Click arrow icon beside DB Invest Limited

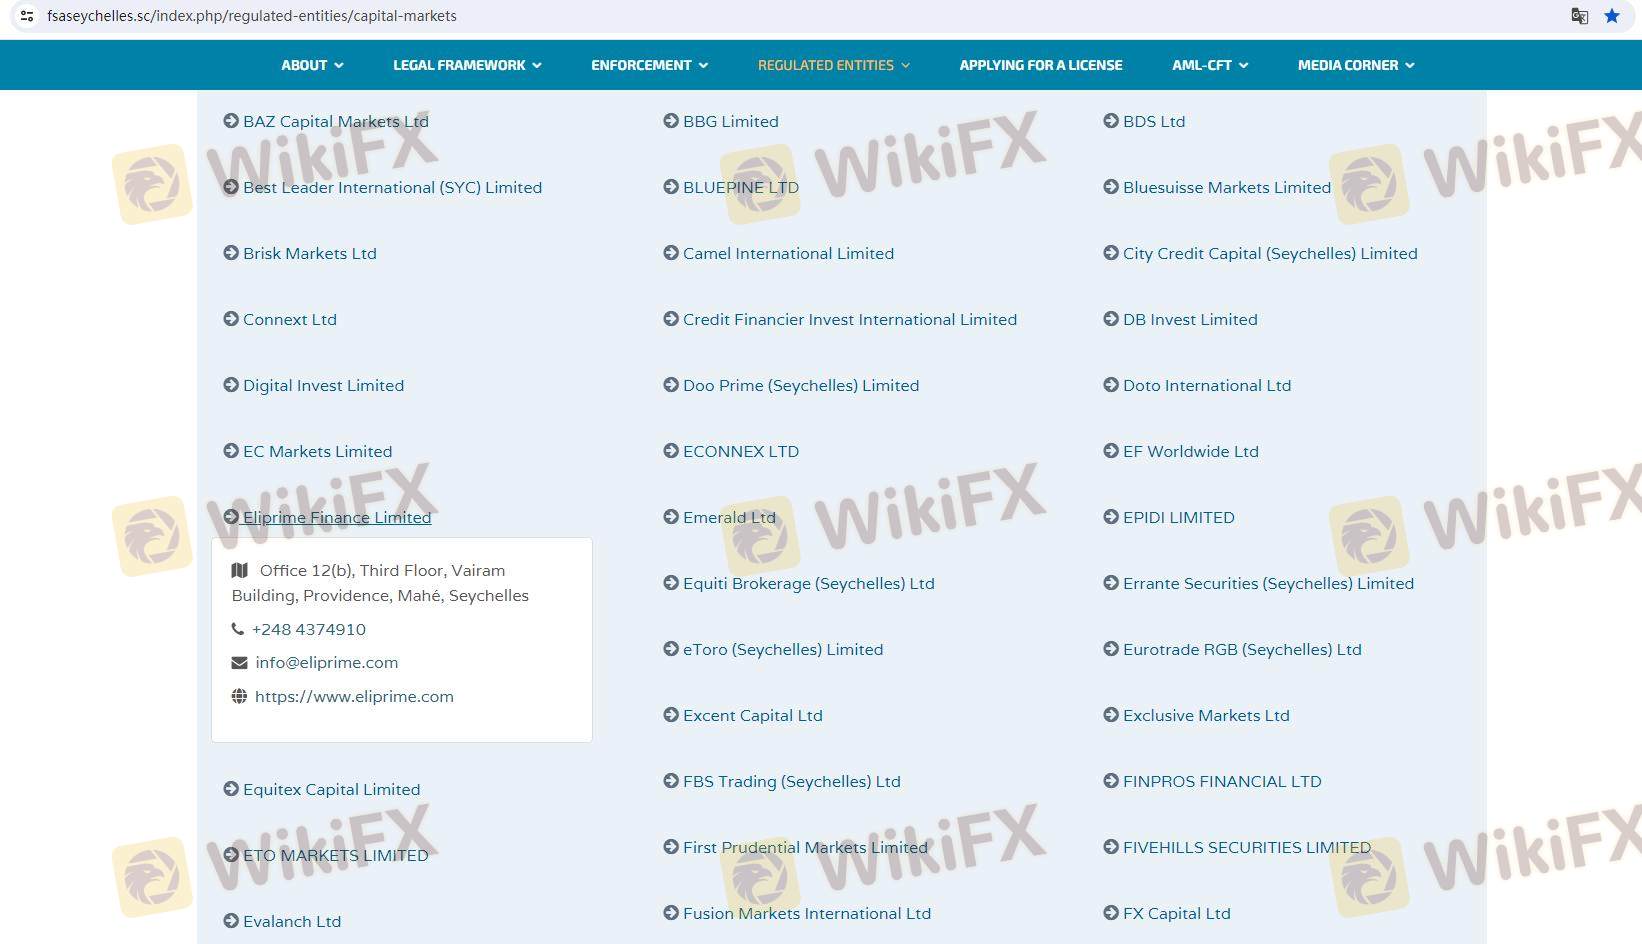tap(1111, 319)
